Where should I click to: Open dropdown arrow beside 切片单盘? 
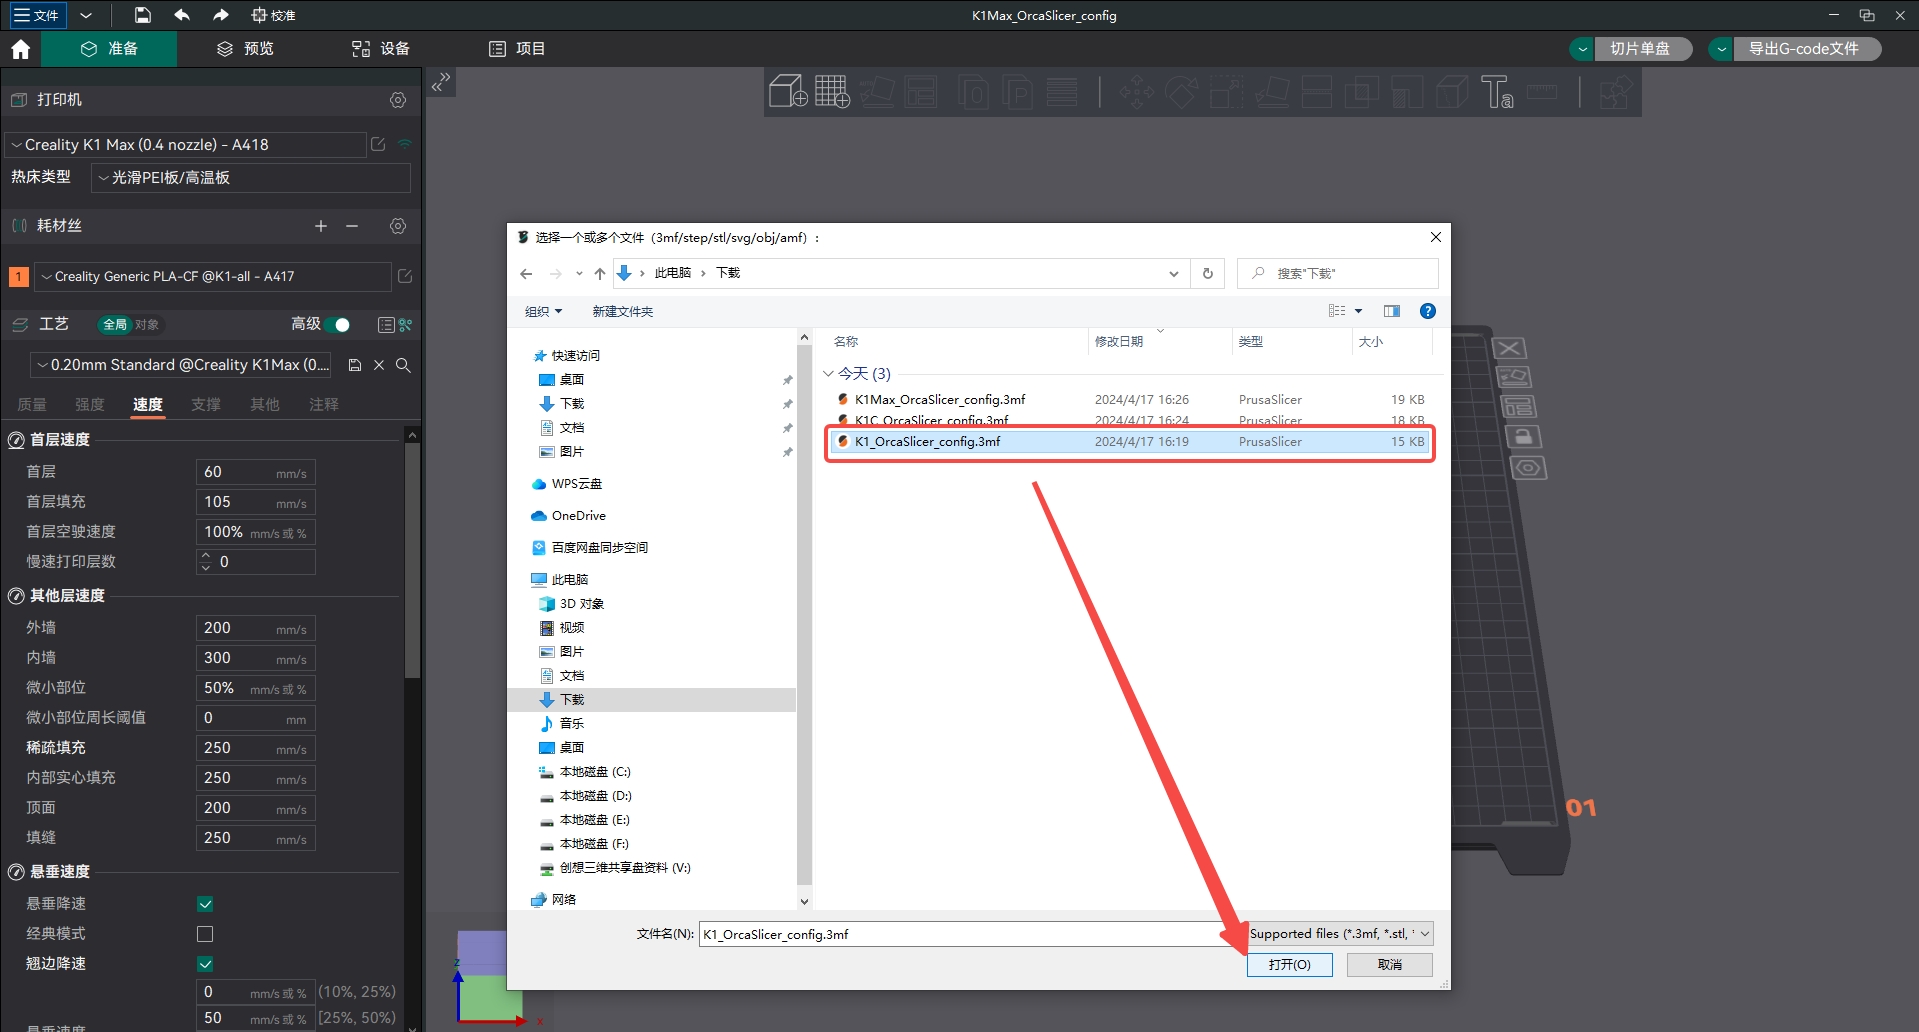[1582, 49]
